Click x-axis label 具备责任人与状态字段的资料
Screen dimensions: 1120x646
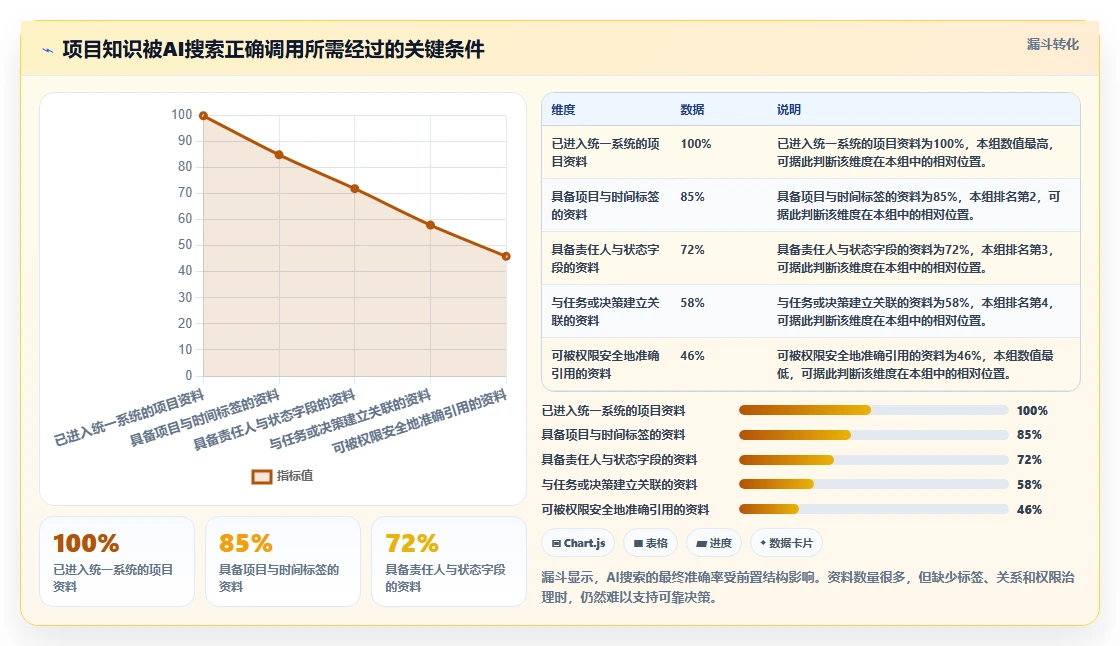tap(274, 419)
